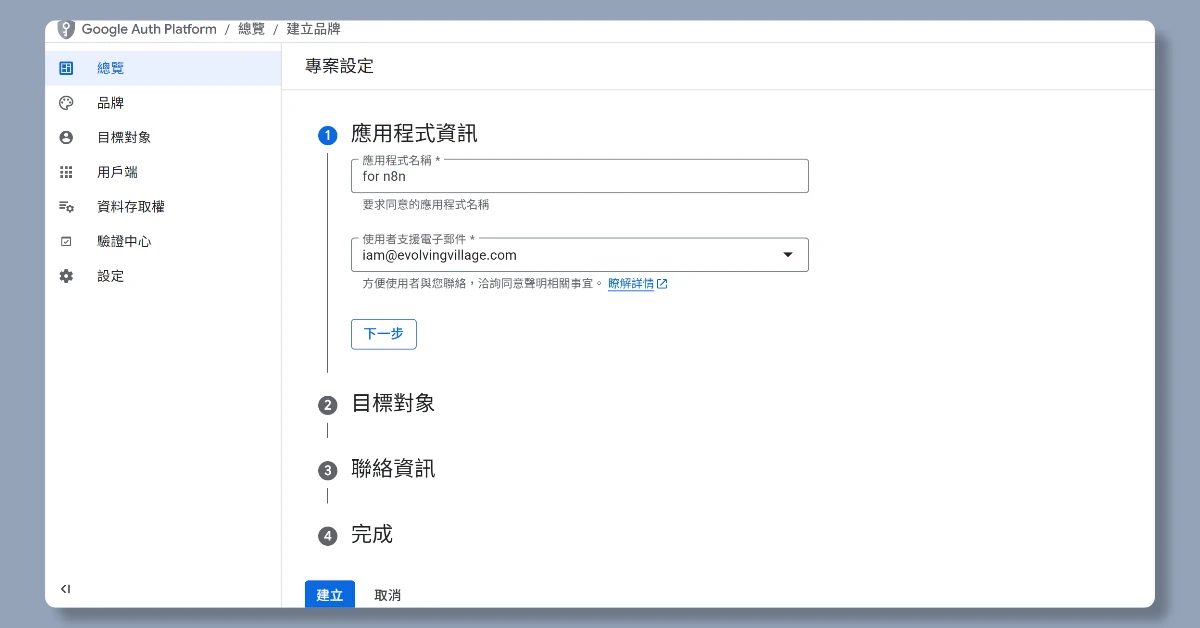Viewport: 1200px width, 628px height.
Task: Click the 總覽 dashboard icon in sidebar
Action: [66, 68]
